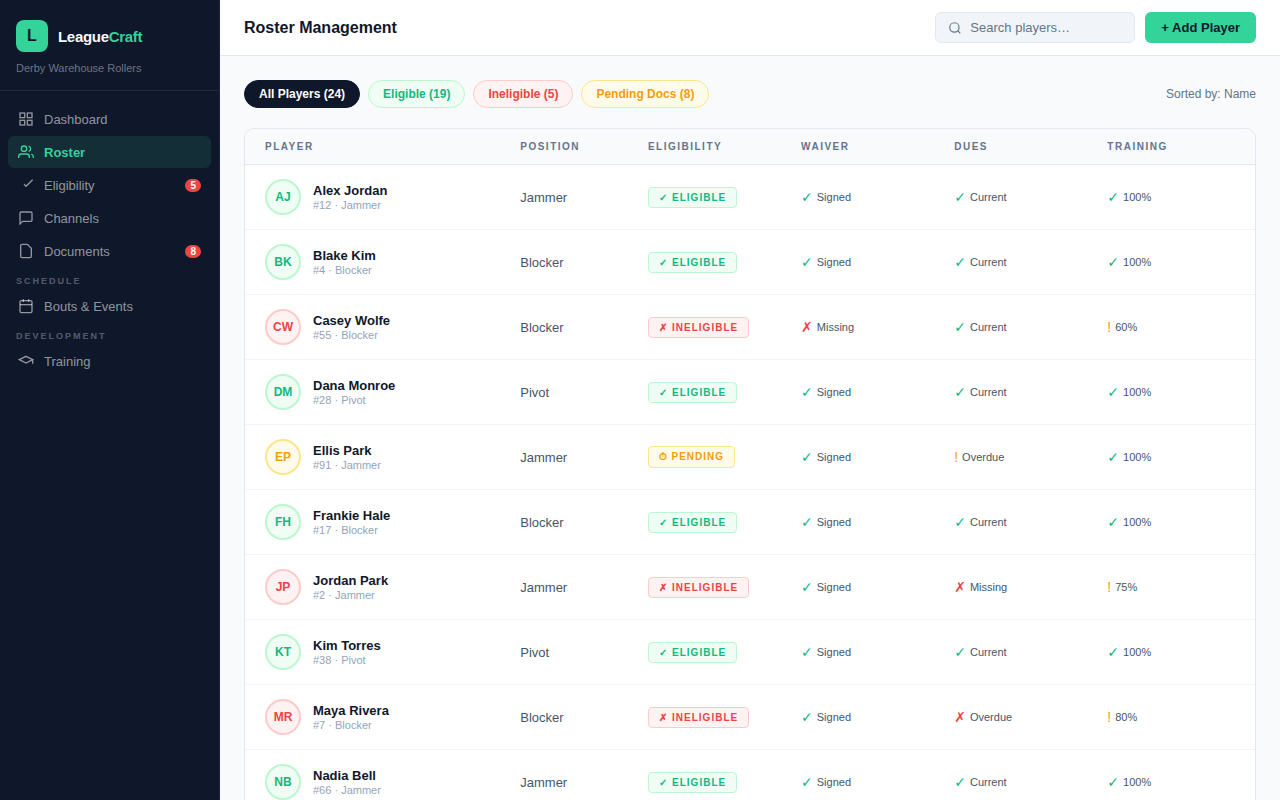The height and width of the screenshot is (800, 1280).
Task: Click the red 5 badge beside Eligibility
Action: 193,185
